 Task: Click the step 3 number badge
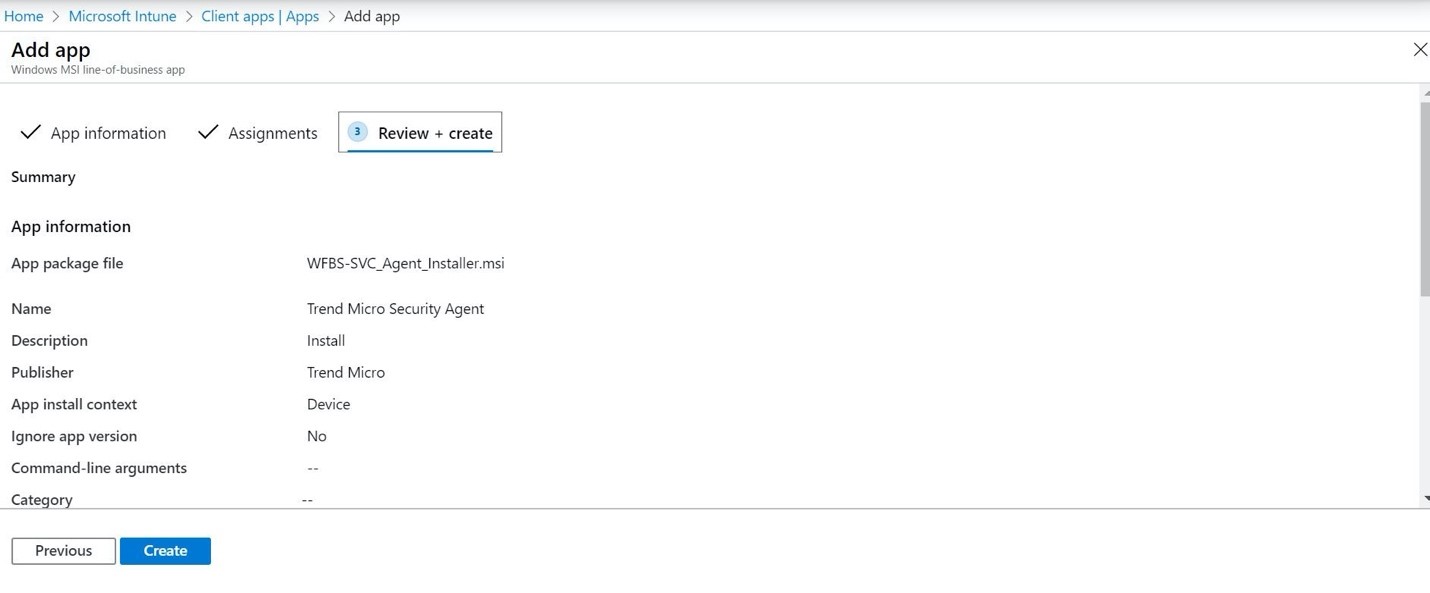pyautogui.click(x=357, y=132)
